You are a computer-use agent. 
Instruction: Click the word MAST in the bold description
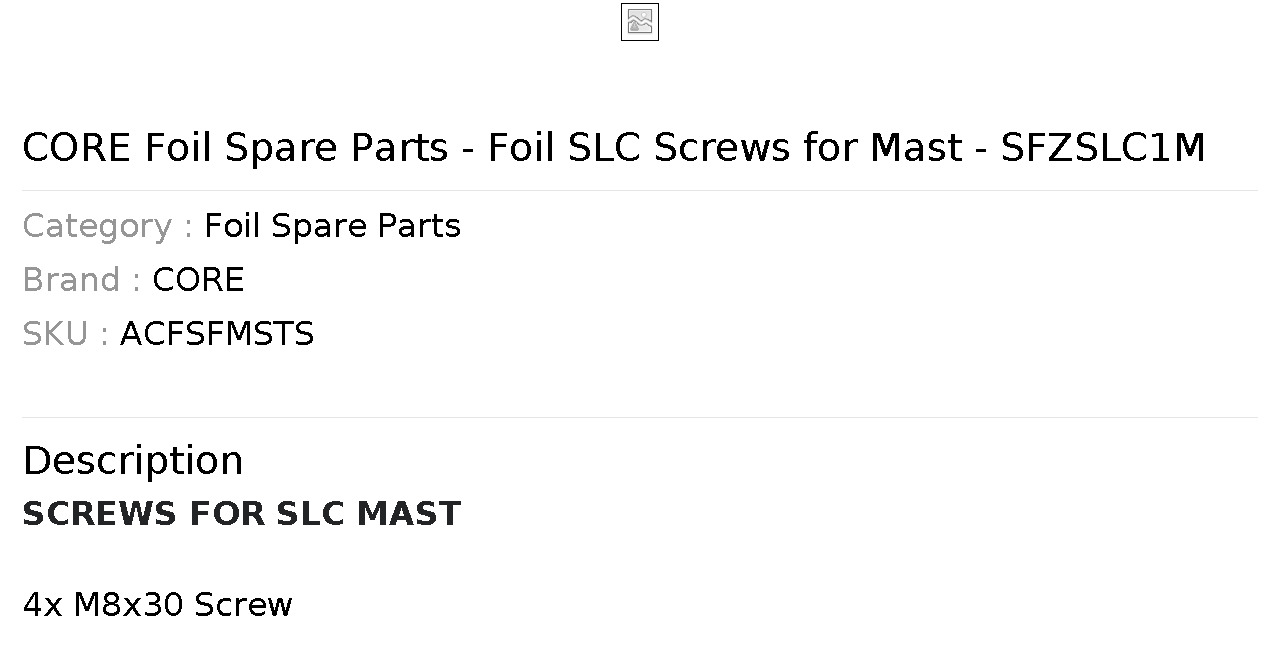409,514
